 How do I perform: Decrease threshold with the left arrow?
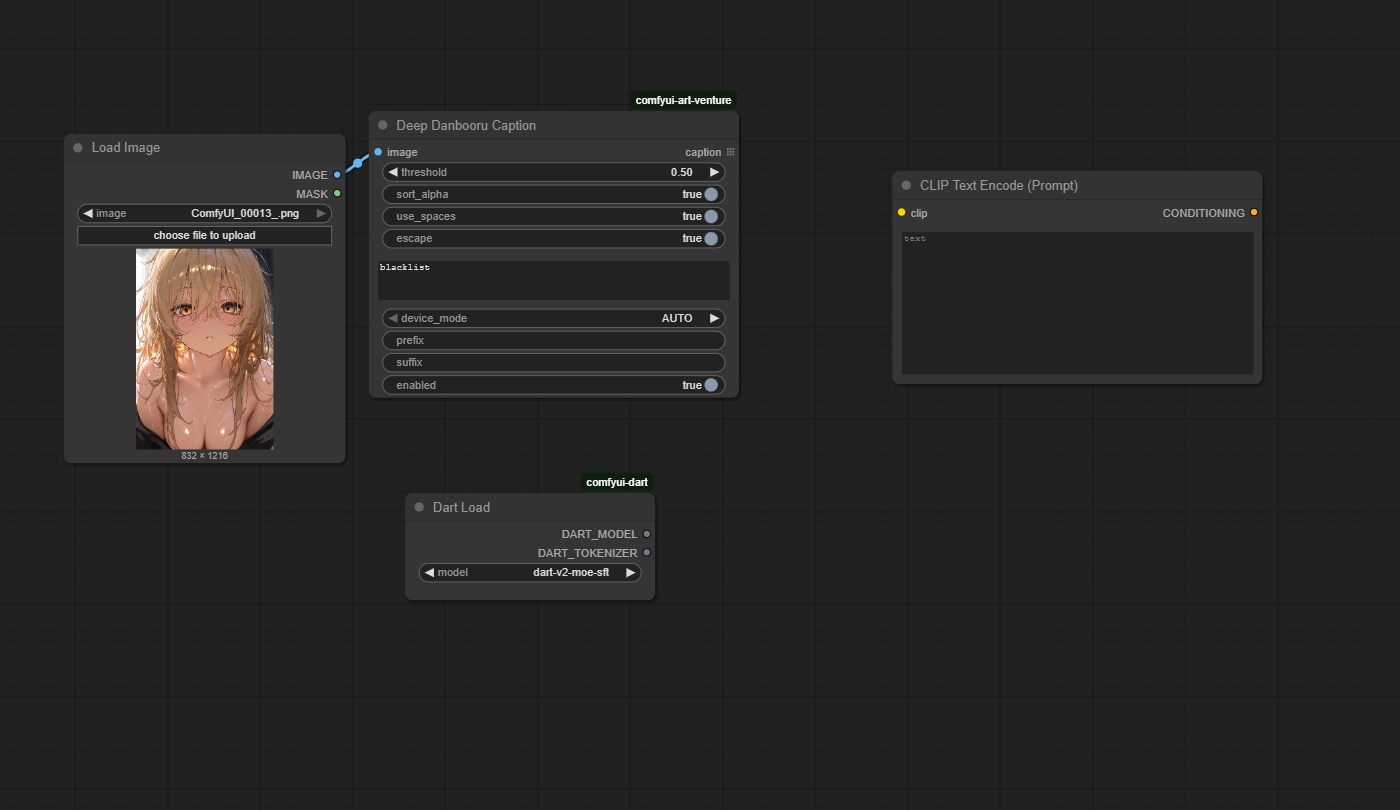coord(393,173)
